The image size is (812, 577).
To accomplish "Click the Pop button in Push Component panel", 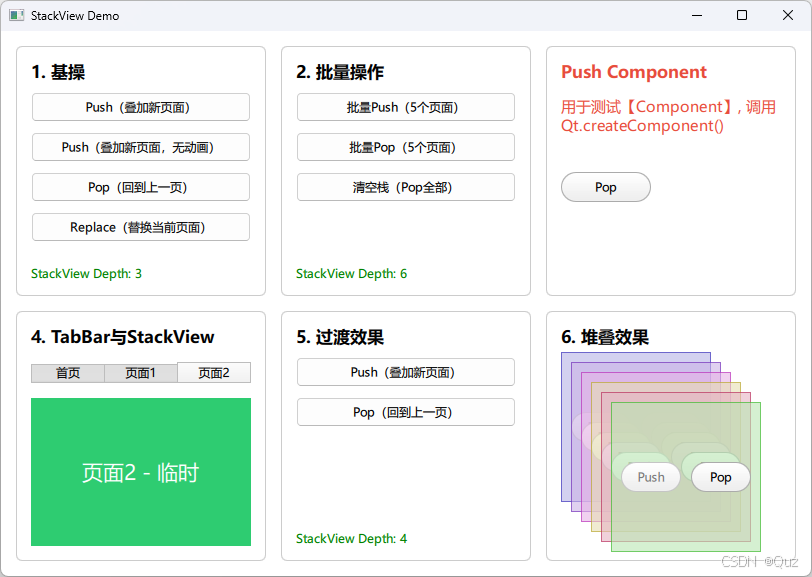I will click(x=605, y=187).
